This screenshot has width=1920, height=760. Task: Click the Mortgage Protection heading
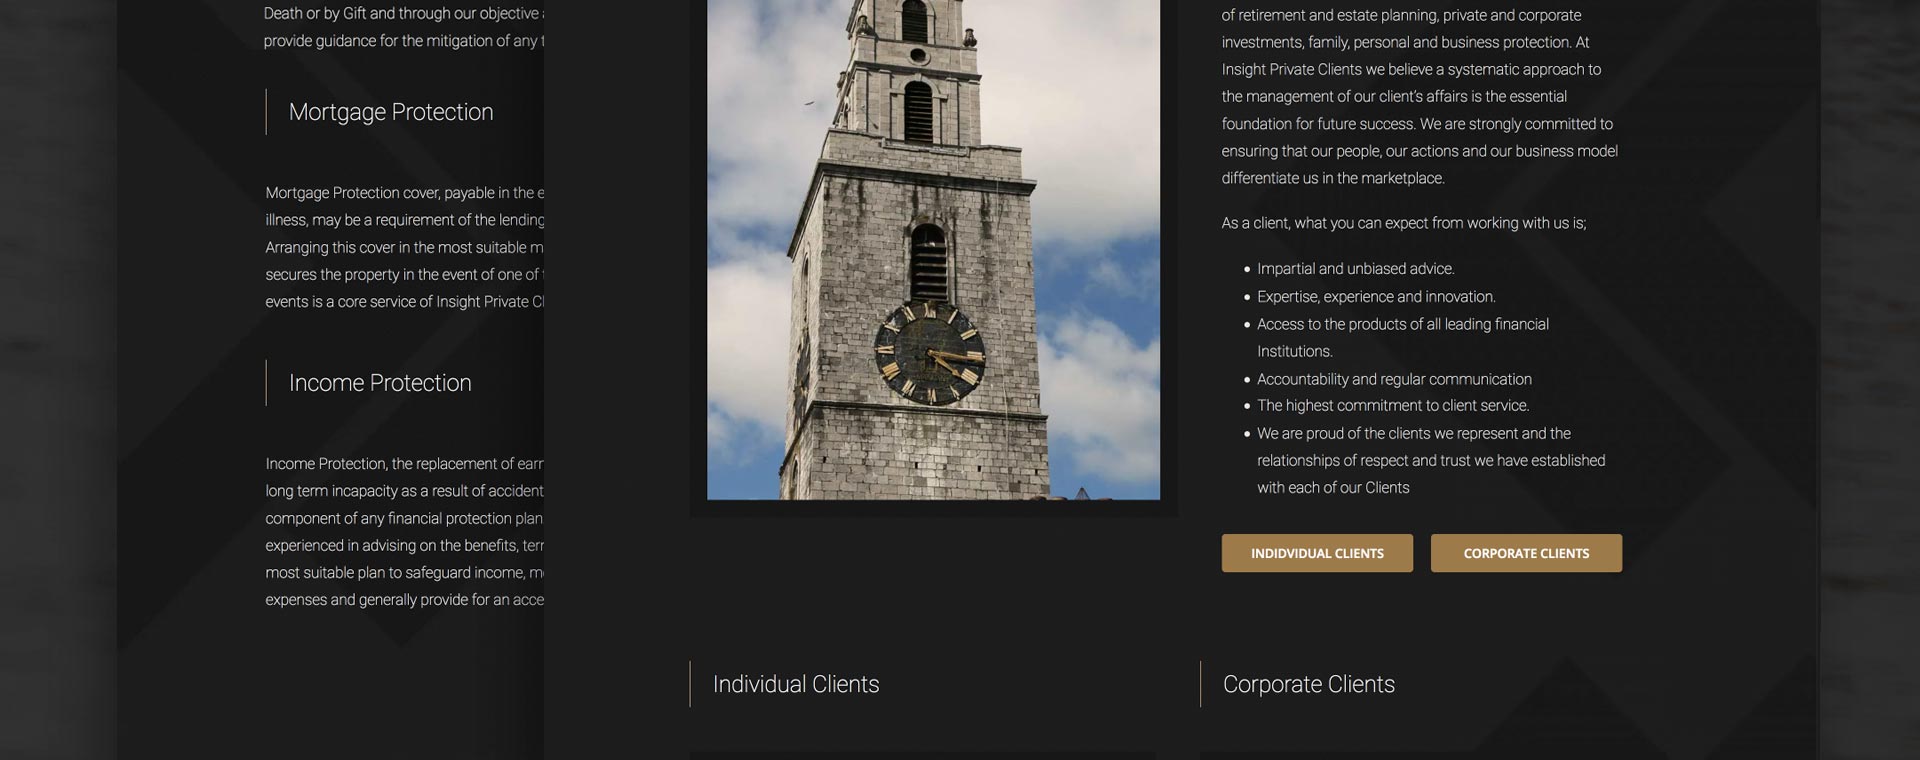[391, 112]
